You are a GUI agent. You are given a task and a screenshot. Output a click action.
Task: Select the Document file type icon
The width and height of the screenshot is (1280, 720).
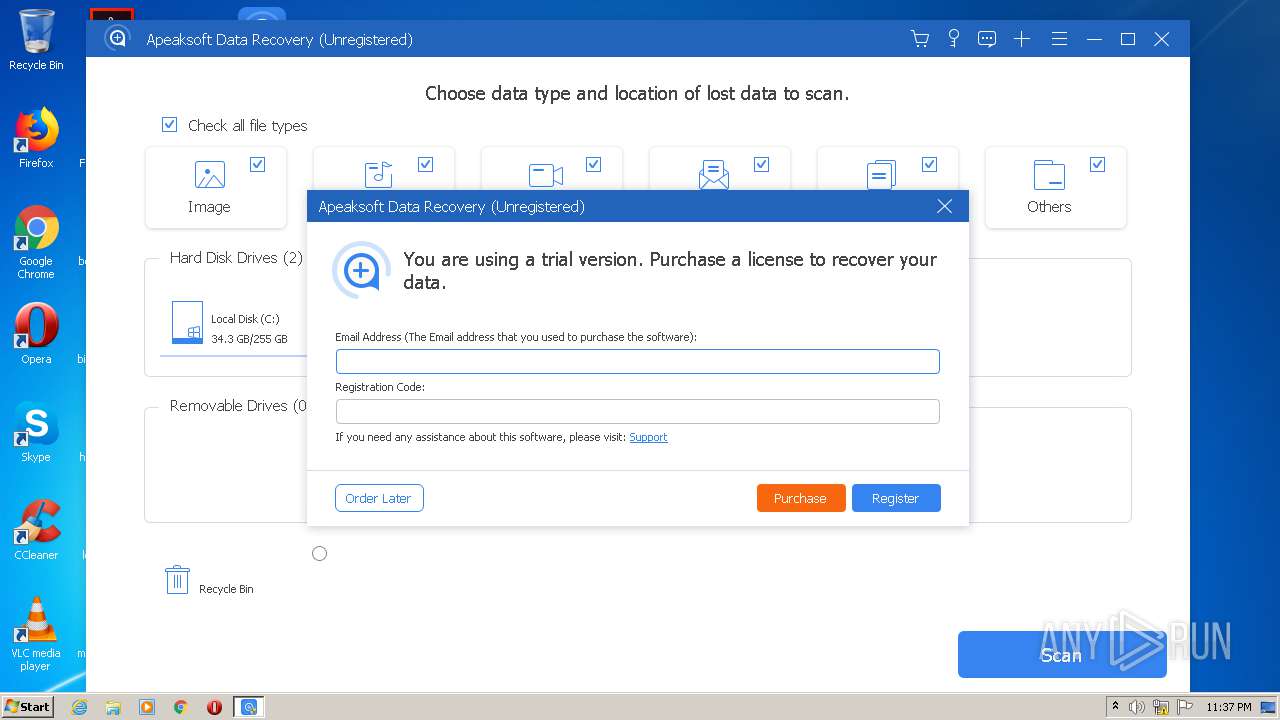[x=881, y=175]
